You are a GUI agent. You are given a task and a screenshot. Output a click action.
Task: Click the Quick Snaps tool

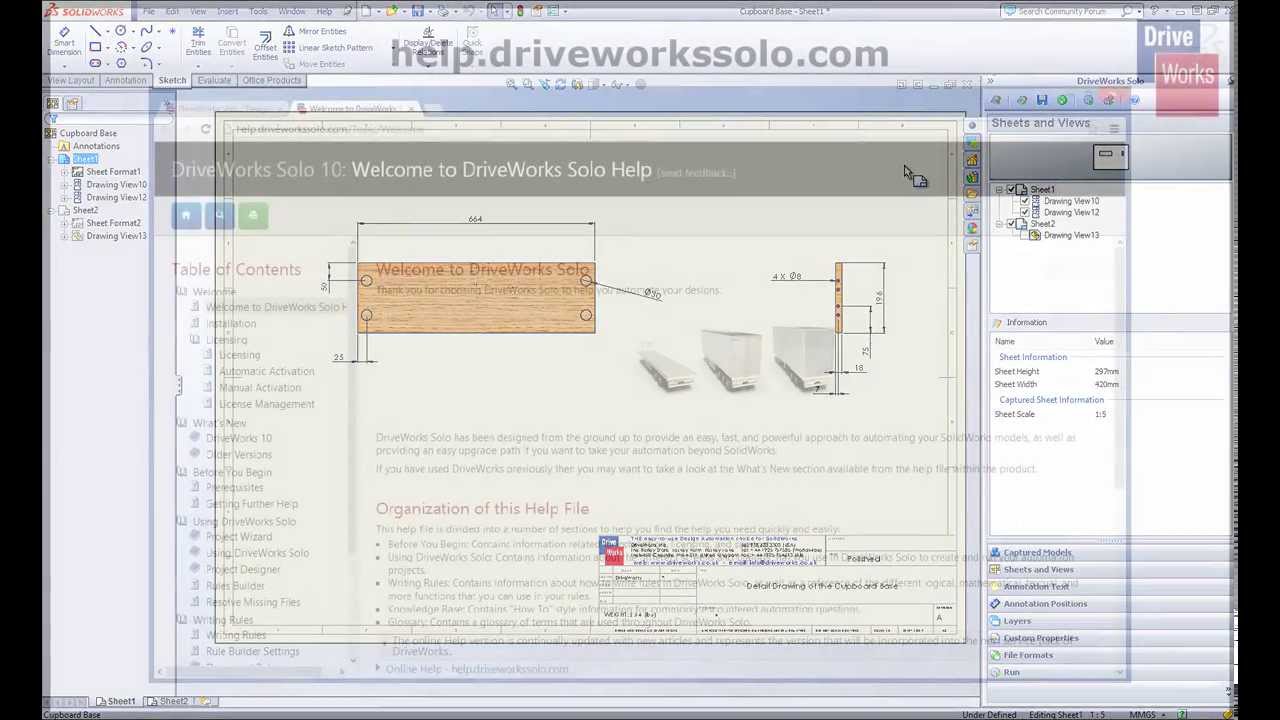pos(471,43)
